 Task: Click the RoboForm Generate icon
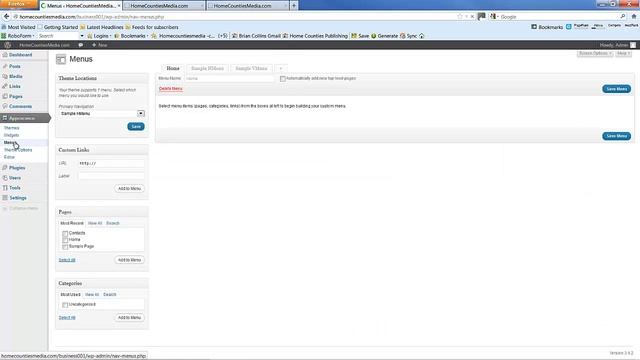[373, 36]
